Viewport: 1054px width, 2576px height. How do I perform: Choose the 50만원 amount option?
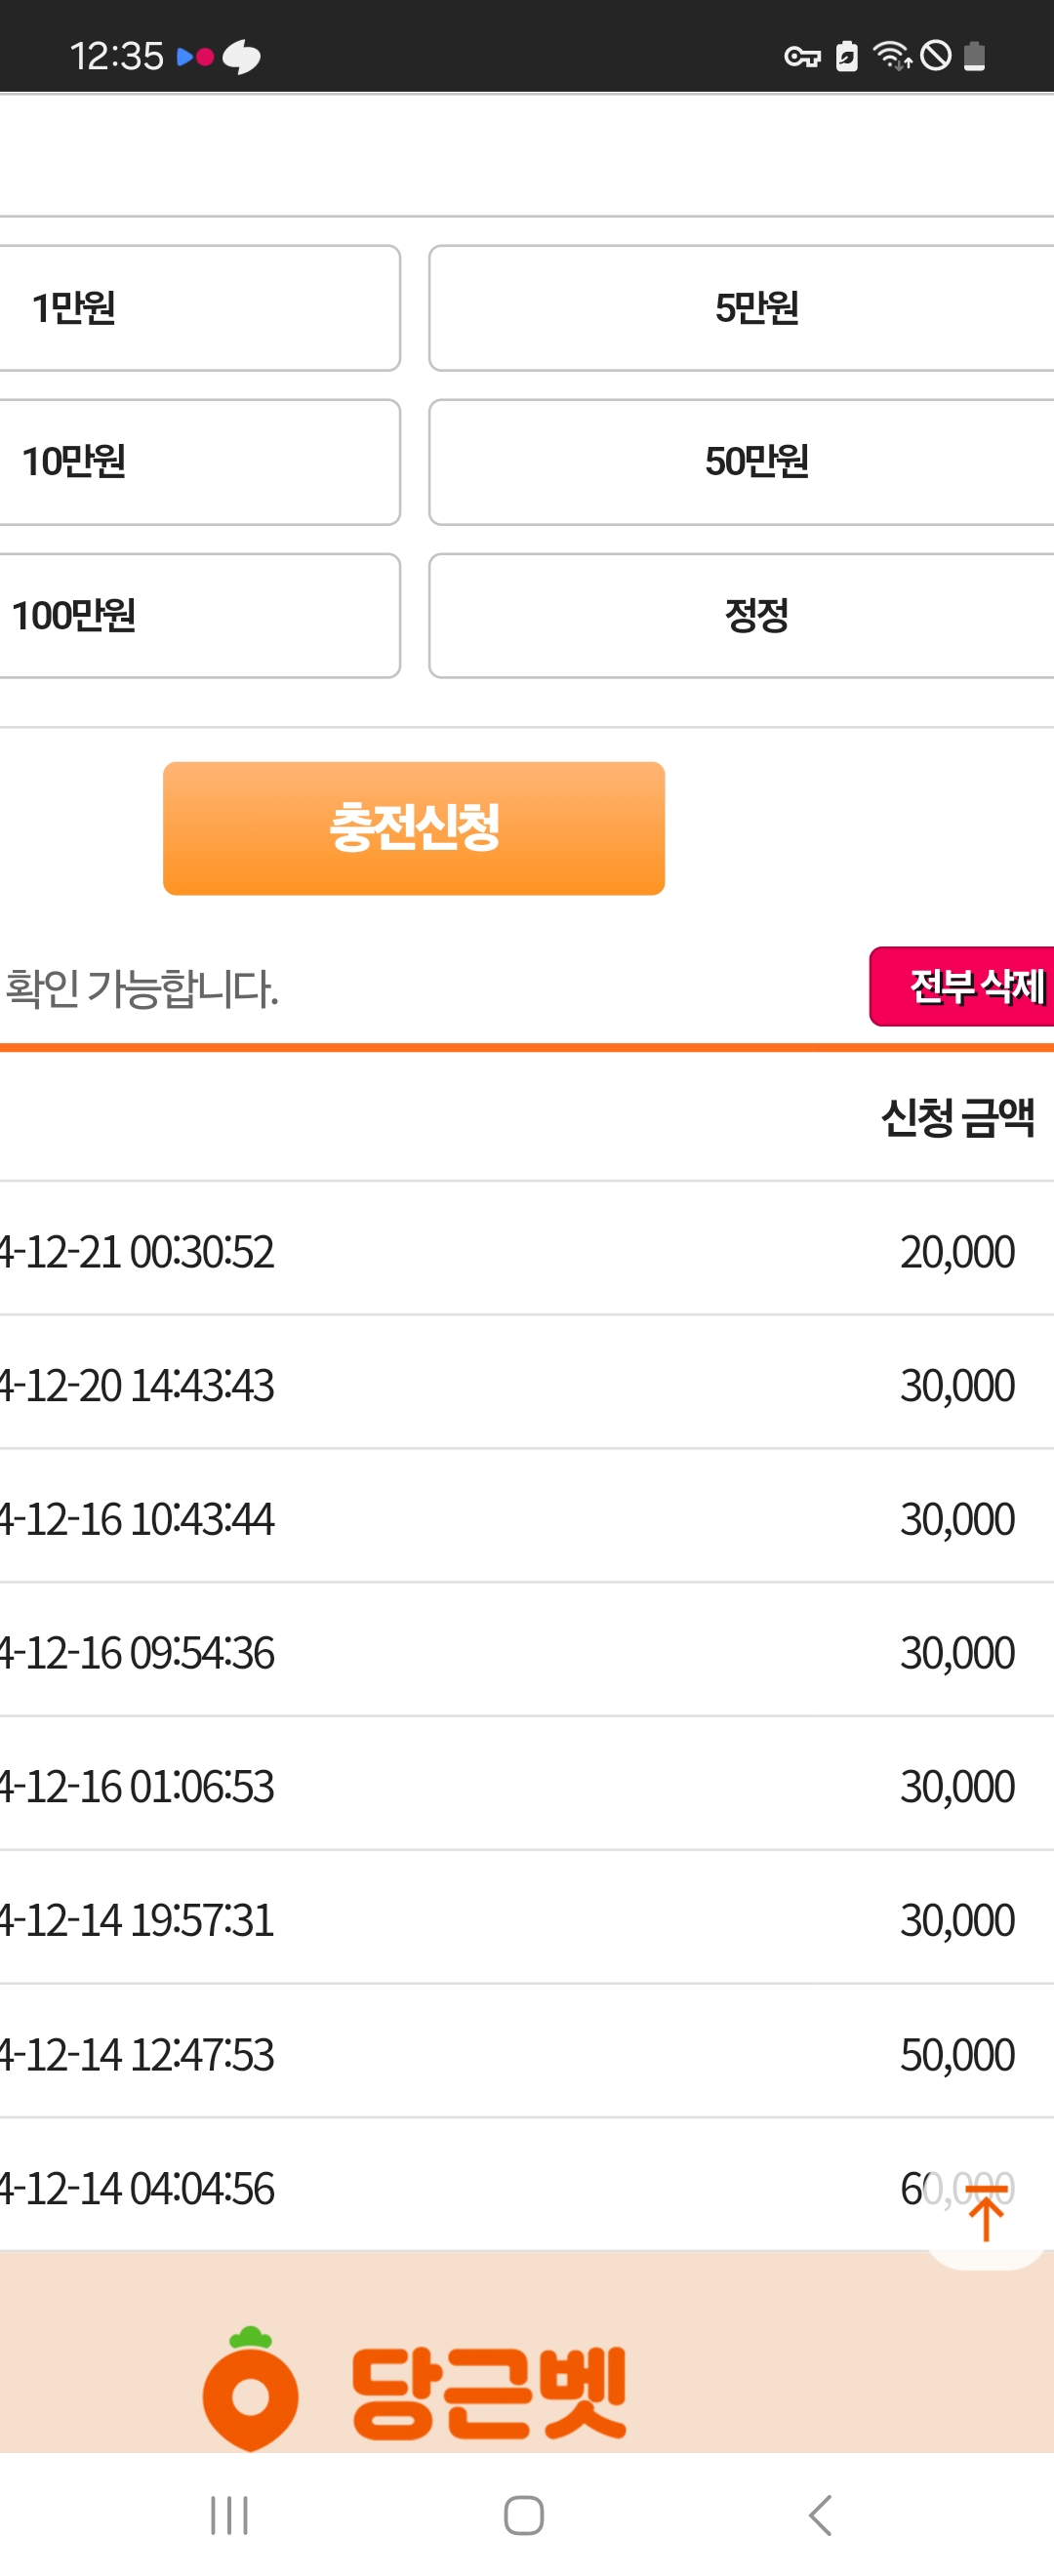(x=741, y=462)
